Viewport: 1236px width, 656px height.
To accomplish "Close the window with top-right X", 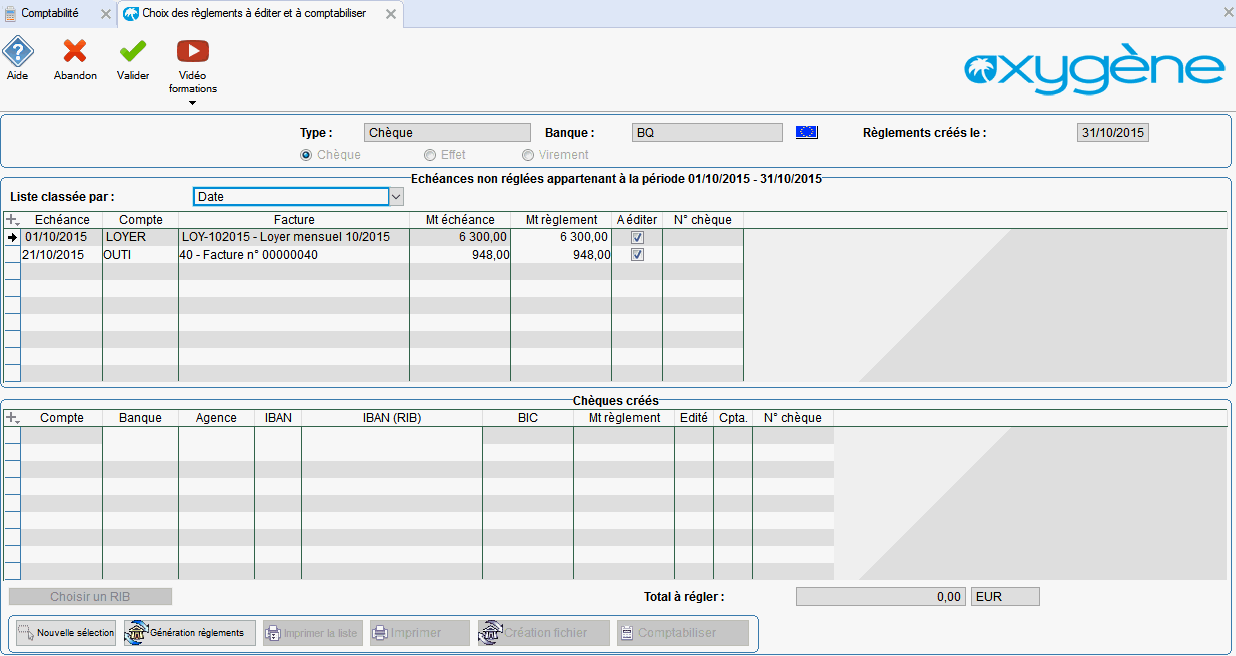I will click(x=1228, y=12).
